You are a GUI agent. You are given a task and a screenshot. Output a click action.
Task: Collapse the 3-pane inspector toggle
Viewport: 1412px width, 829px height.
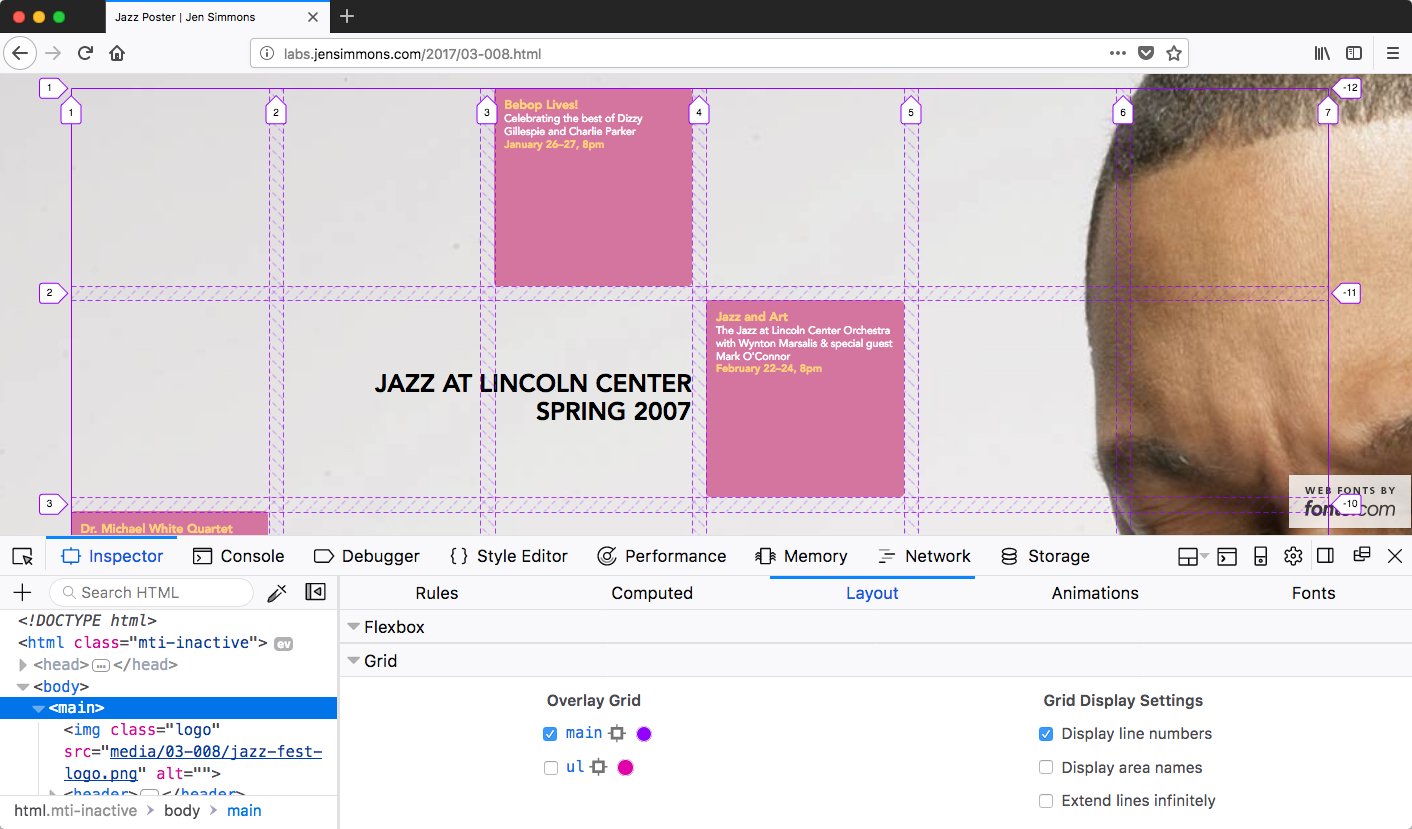click(315, 592)
